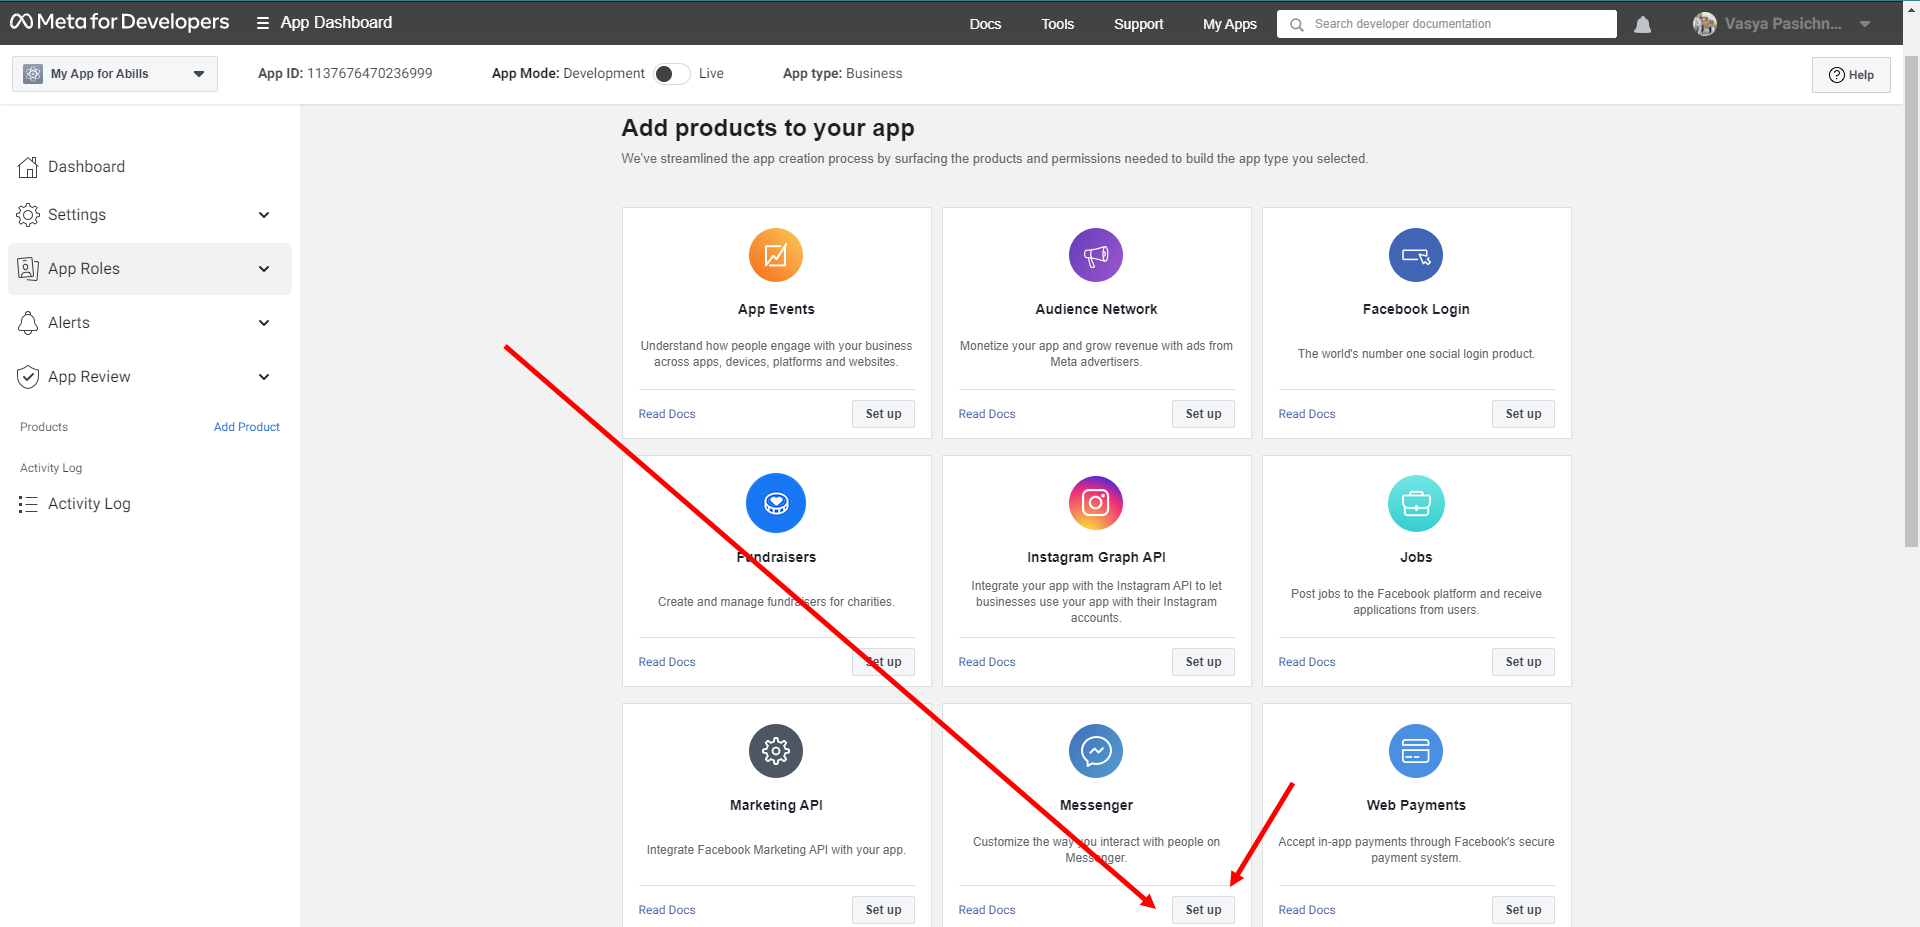This screenshot has width=1920, height=927.
Task: Click the Messenger product icon
Action: 1095,751
